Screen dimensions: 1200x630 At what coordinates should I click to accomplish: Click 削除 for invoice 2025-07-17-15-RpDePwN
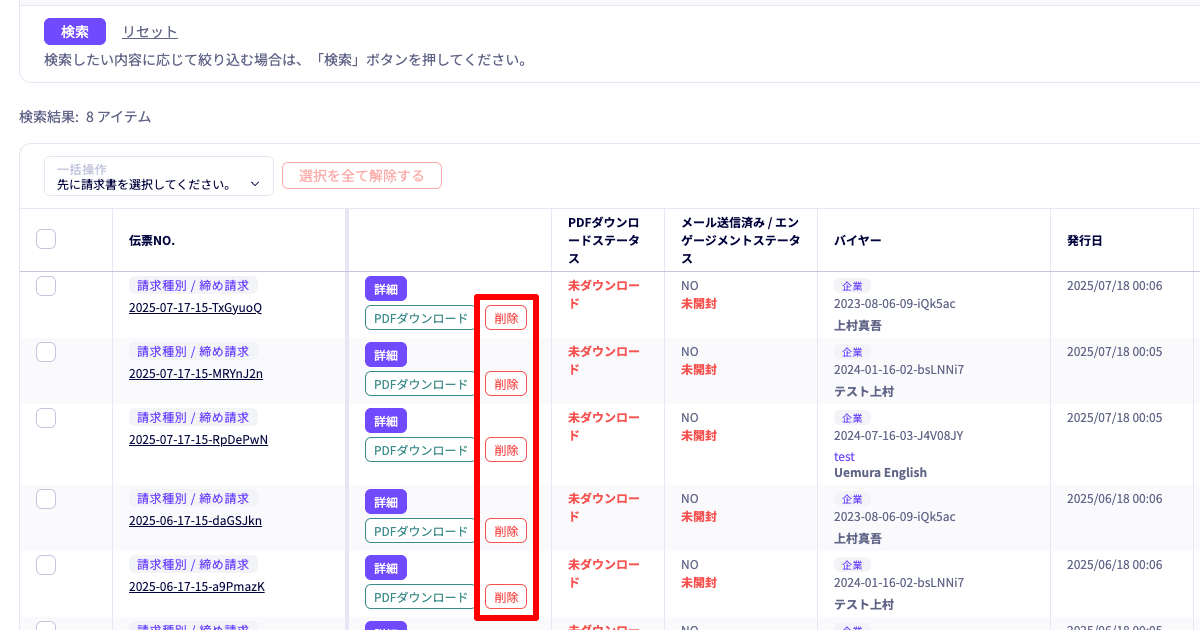(x=506, y=450)
